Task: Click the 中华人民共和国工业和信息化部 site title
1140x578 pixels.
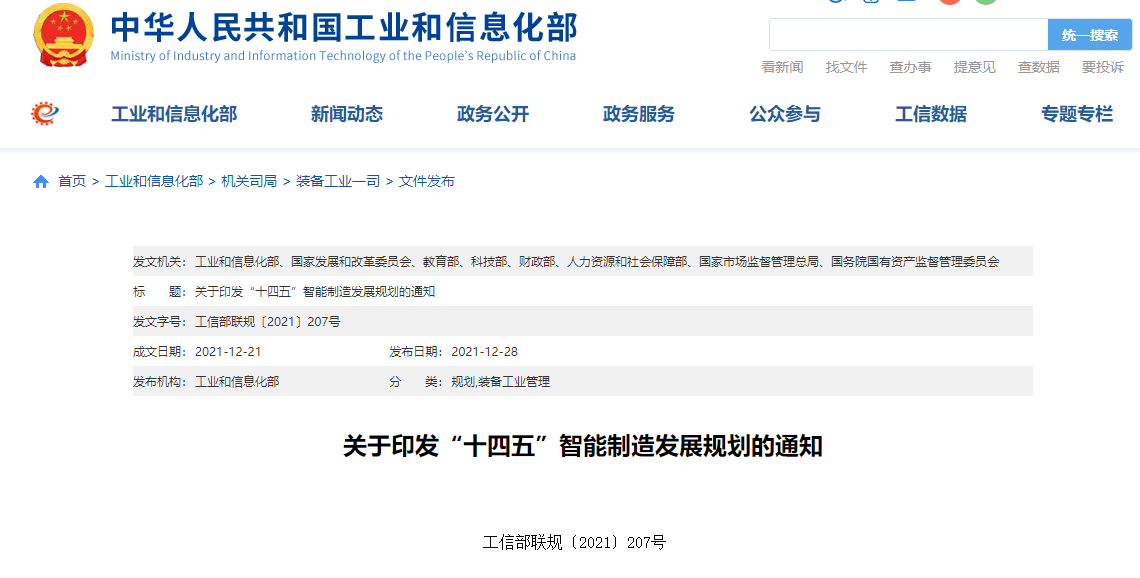Action: [344, 27]
